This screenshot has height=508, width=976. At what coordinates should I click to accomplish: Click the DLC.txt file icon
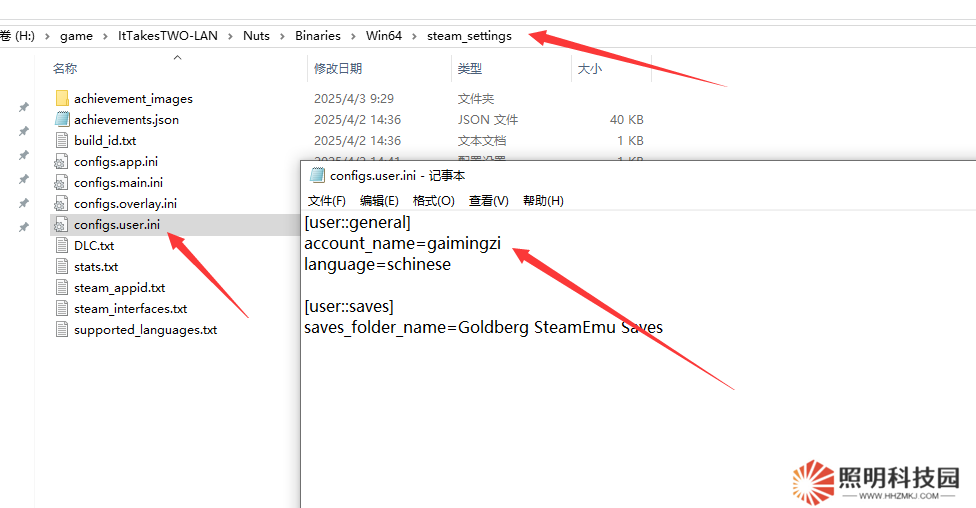point(62,245)
